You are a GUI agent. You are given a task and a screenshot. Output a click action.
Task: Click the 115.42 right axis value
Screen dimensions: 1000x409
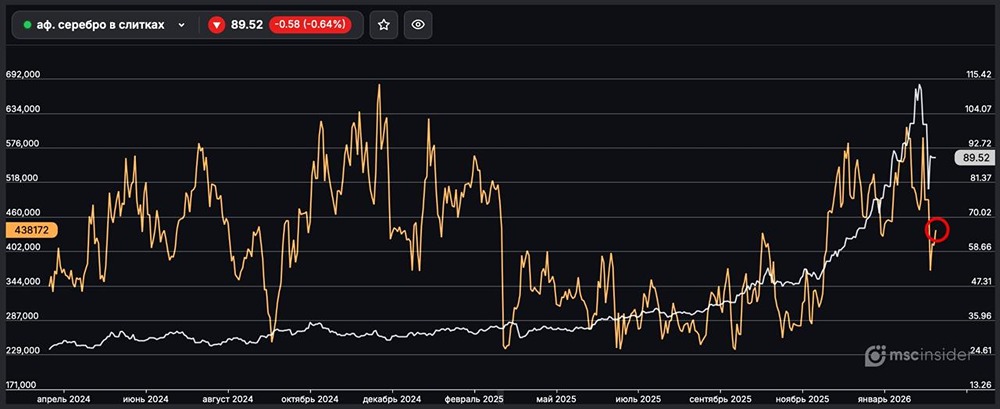pos(978,75)
